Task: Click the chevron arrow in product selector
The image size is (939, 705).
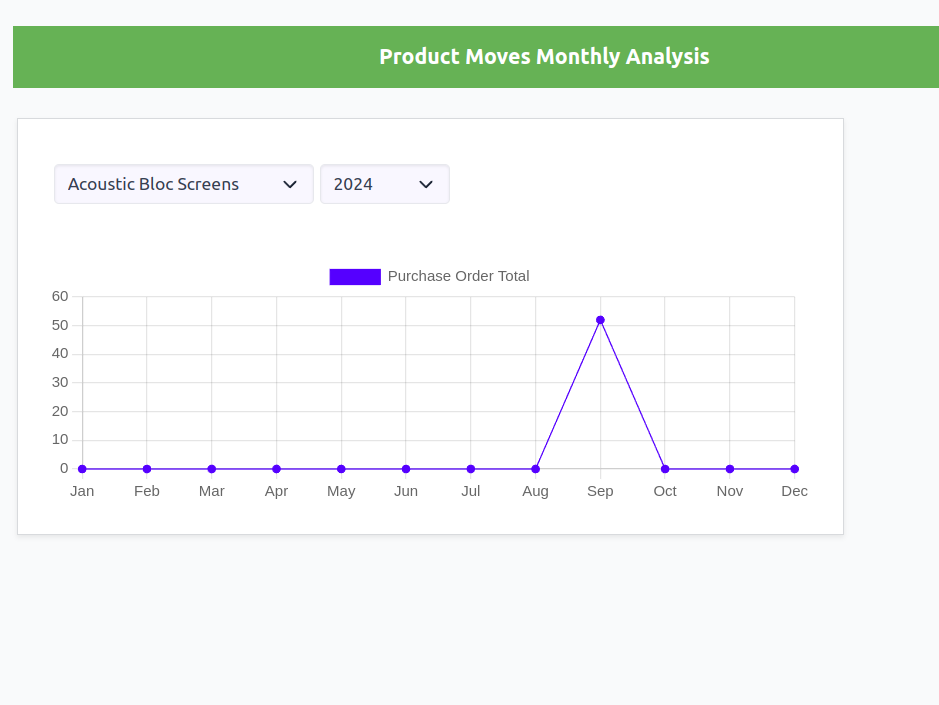Action: [x=290, y=184]
